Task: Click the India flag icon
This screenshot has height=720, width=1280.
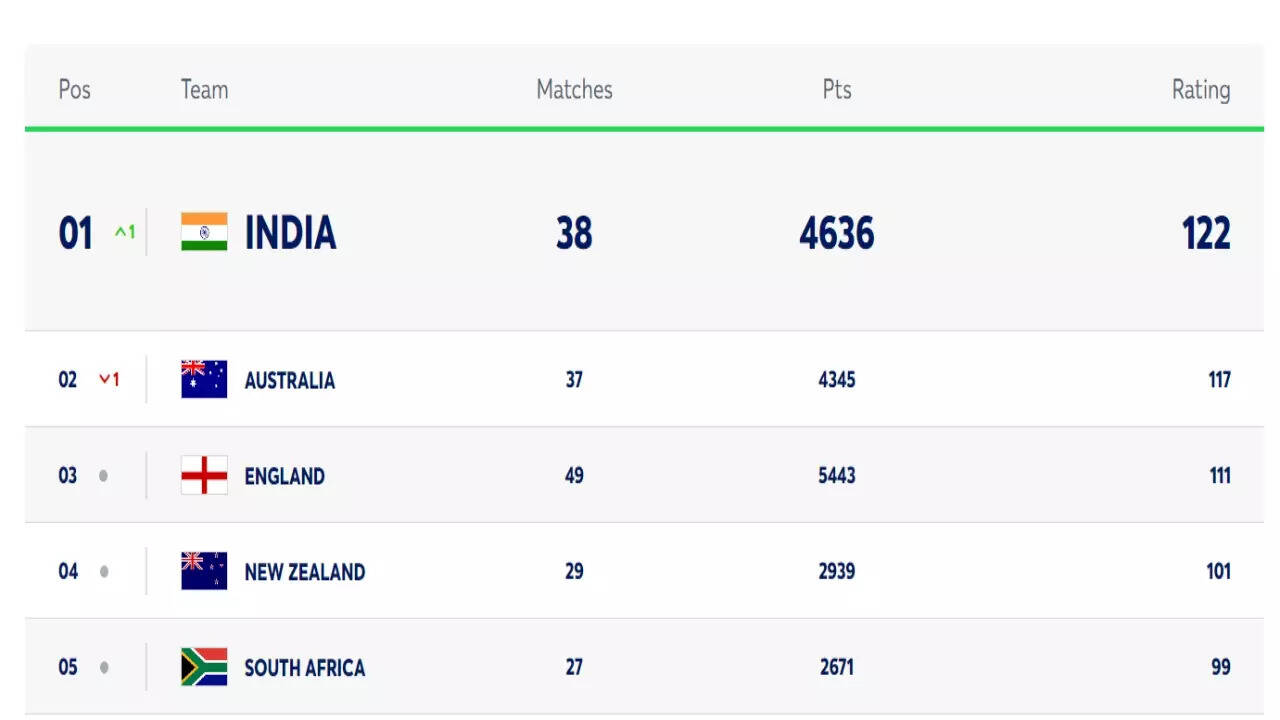Action: (204, 232)
